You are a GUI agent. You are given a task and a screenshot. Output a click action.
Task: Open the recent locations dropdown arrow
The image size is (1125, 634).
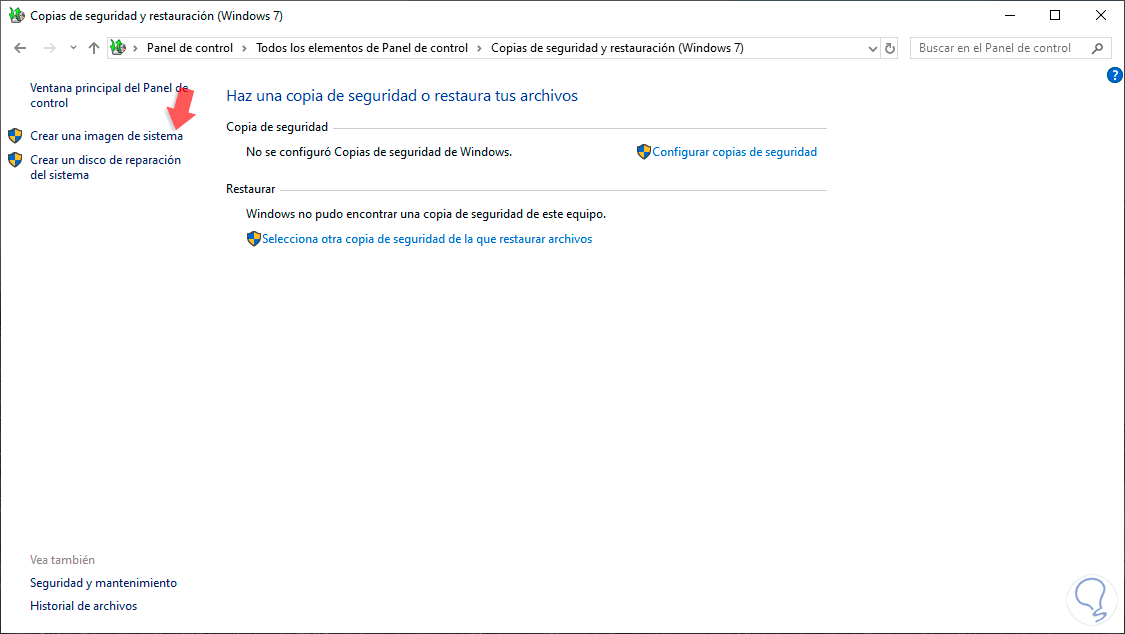pos(73,48)
